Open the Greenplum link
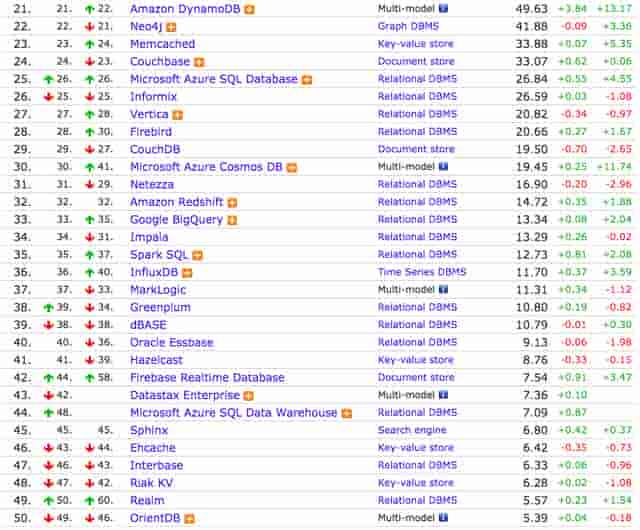This screenshot has height=530, width=640. click(160, 307)
